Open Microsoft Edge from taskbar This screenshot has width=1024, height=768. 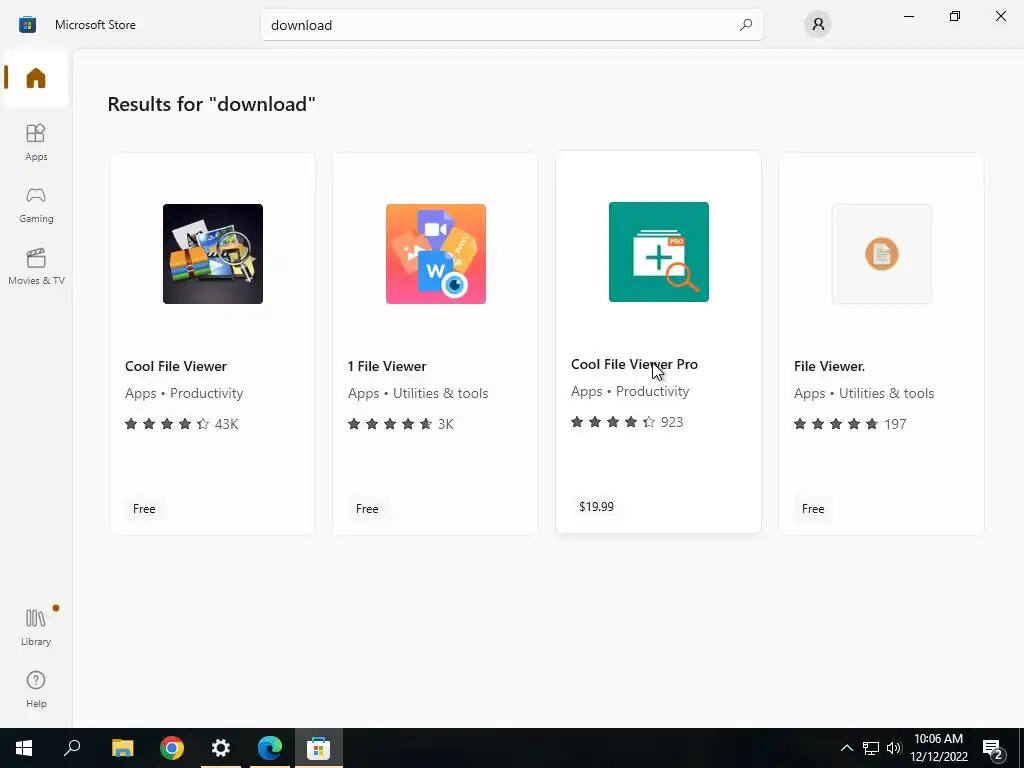pyautogui.click(x=270, y=748)
